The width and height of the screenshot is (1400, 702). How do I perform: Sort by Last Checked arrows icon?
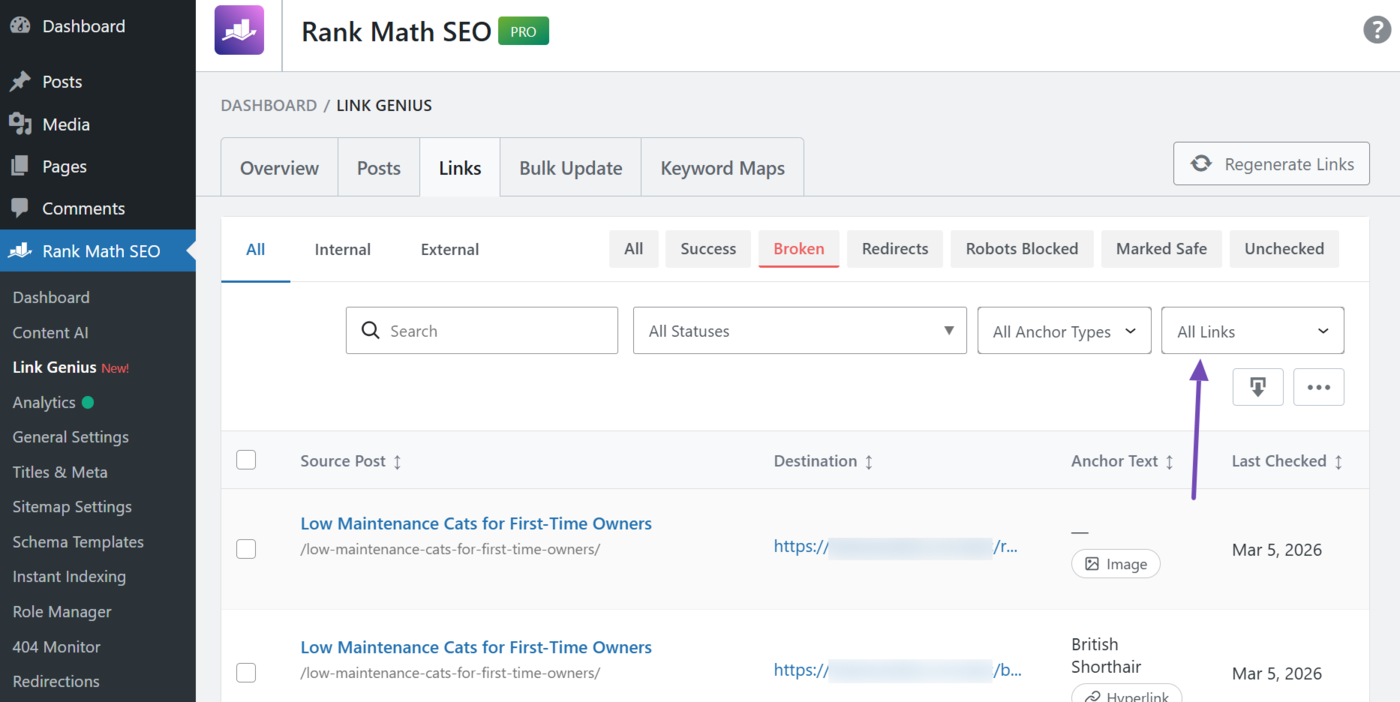coord(1338,461)
